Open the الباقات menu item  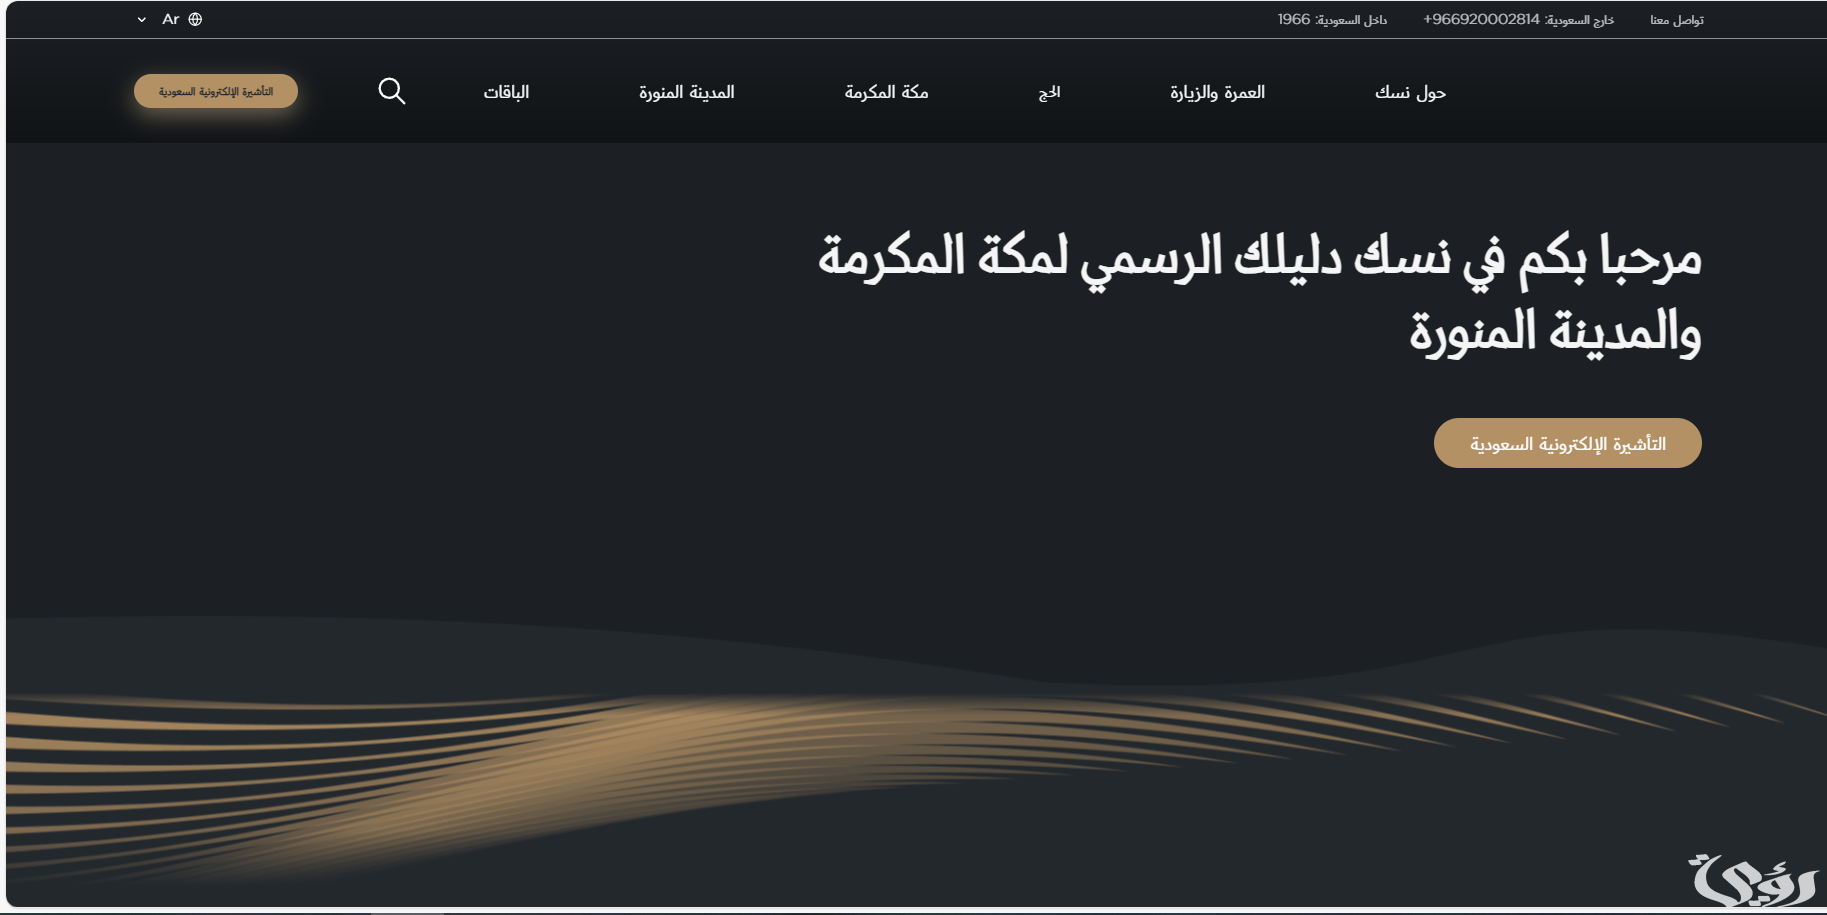[506, 92]
